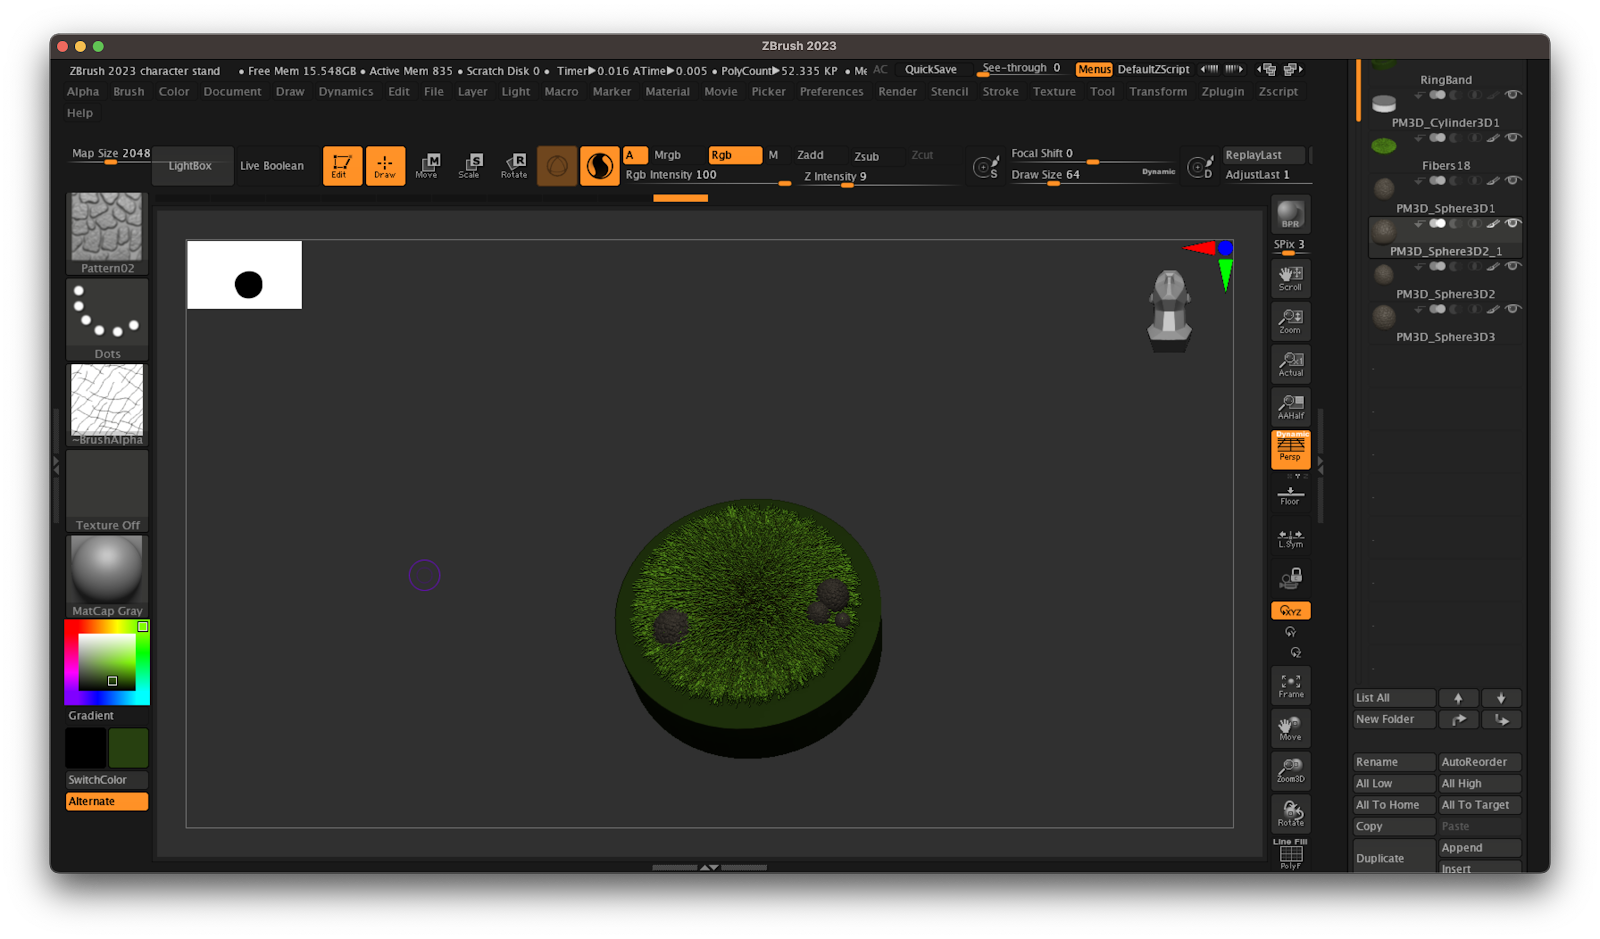Screen dimensions: 1600x939
Task: Select the Rotate transform icon in top toolbar
Action: (514, 166)
